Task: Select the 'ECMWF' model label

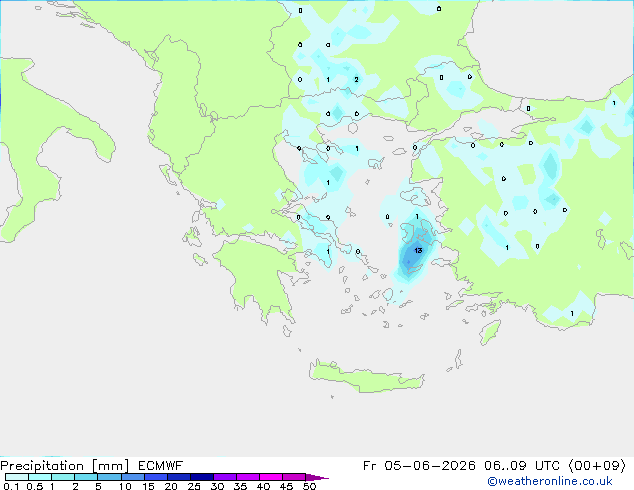Action: 161,466
